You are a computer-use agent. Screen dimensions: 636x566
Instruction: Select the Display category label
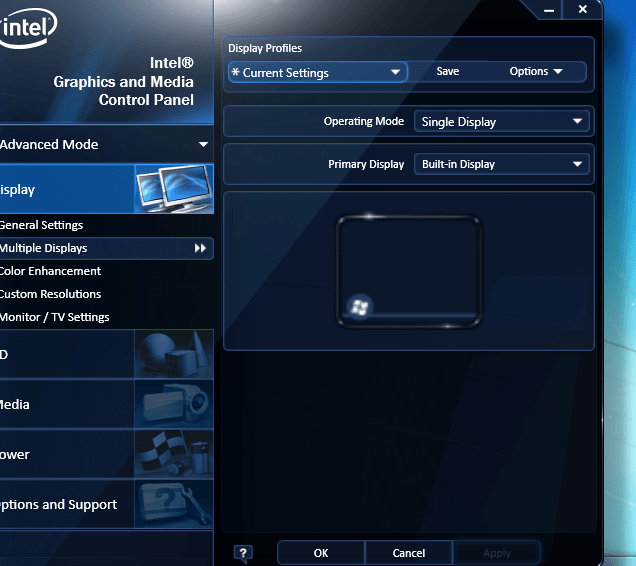[17, 189]
